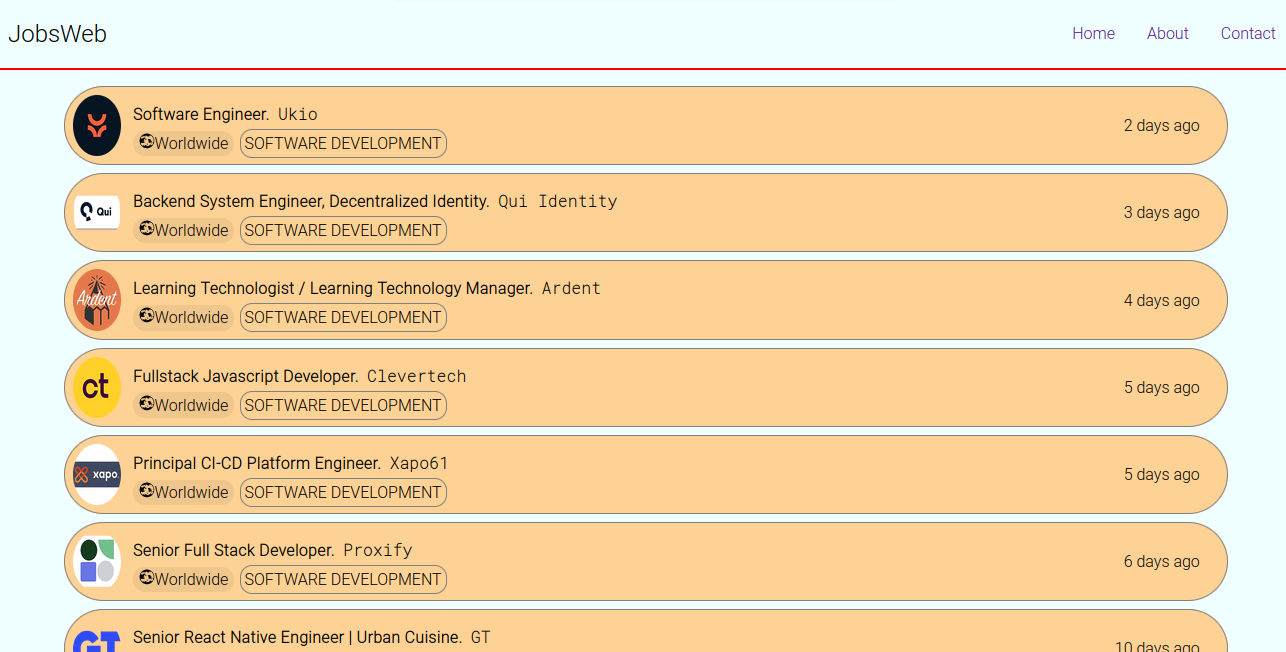The image size is (1286, 652).
Task: Click '5 days ago' on Xapo61 job
Action: pyautogui.click(x=1161, y=474)
